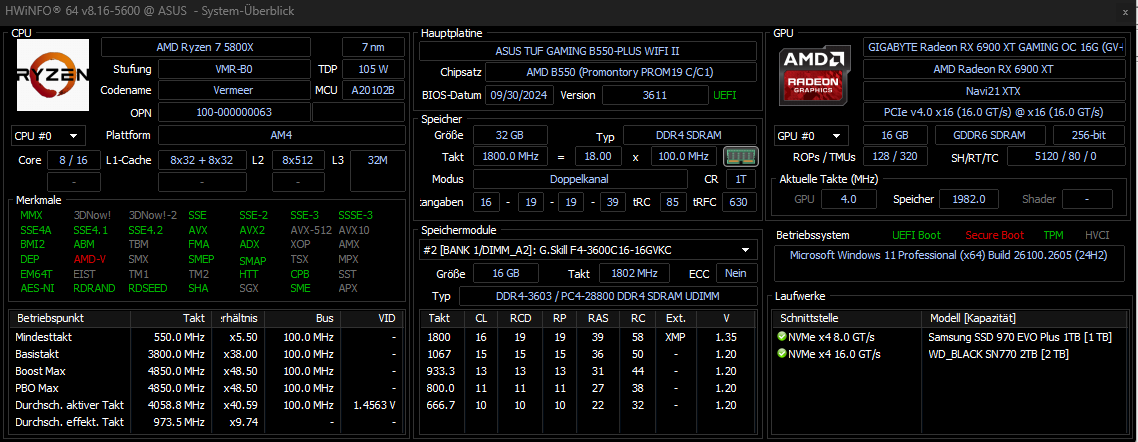Viewport: 1138px width, 442px height.
Task: Select the Durchsch. effekt. Takt row
Action: 206,422
